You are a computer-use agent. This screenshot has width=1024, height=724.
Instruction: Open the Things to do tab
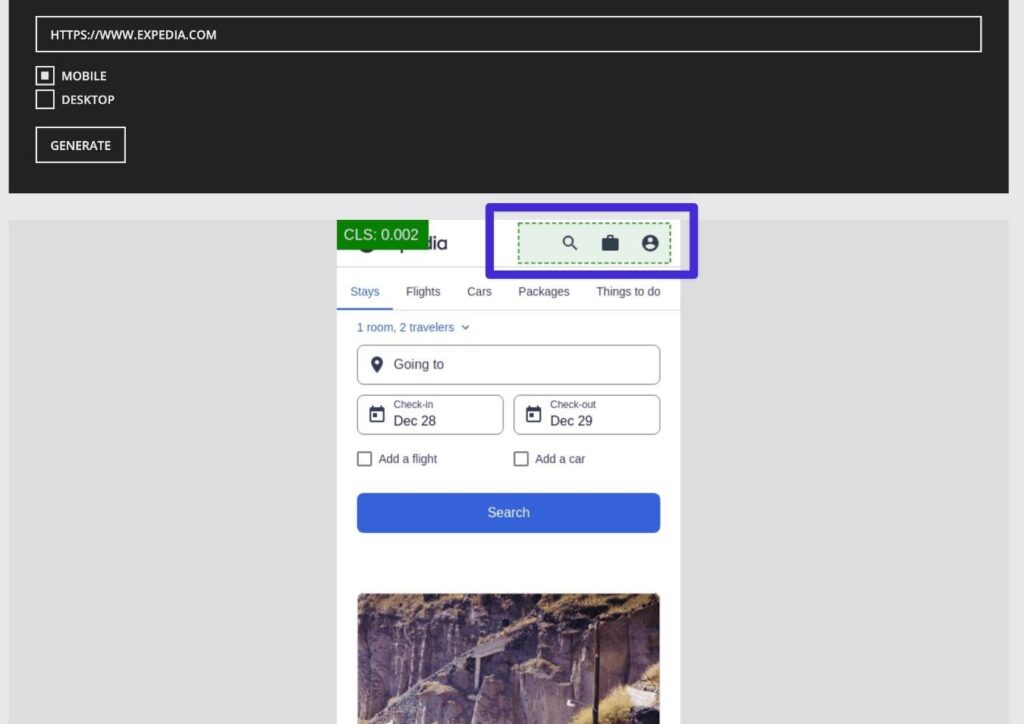click(x=628, y=291)
